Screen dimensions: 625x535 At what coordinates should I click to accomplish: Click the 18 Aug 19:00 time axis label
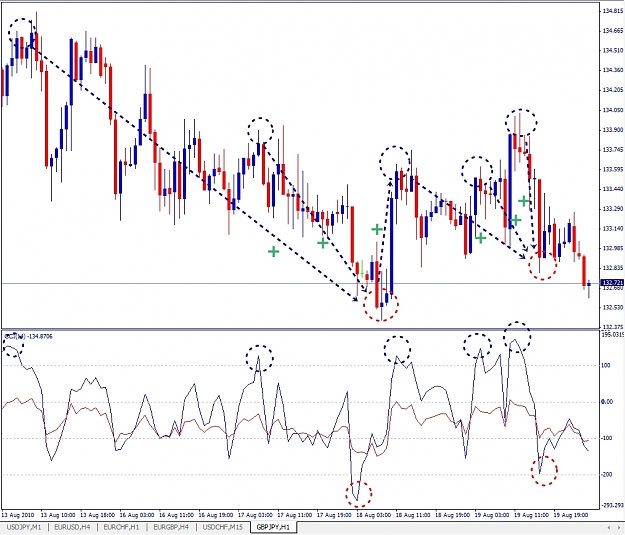453,515
